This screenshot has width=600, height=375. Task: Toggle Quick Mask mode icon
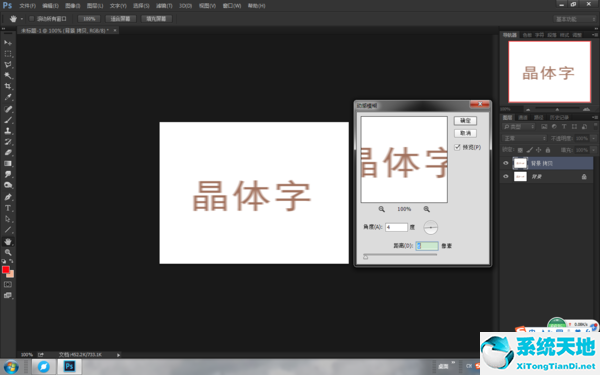click(8, 284)
